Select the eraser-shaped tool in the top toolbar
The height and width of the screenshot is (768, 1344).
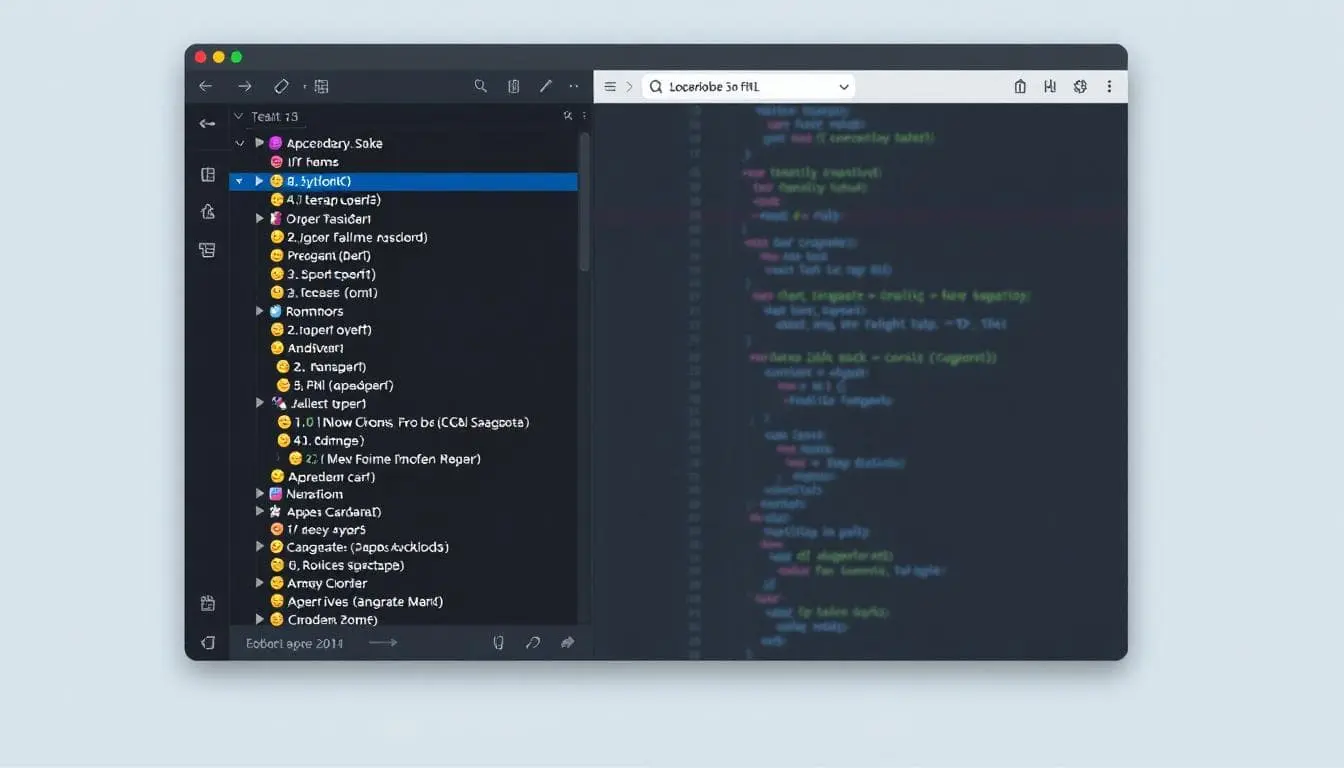coord(281,86)
